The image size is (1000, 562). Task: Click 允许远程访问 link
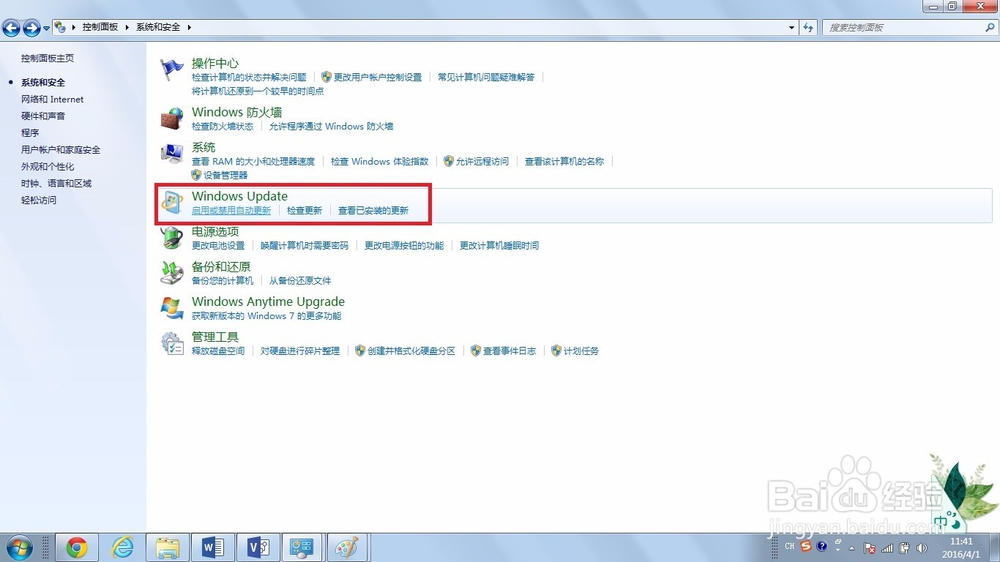482,161
